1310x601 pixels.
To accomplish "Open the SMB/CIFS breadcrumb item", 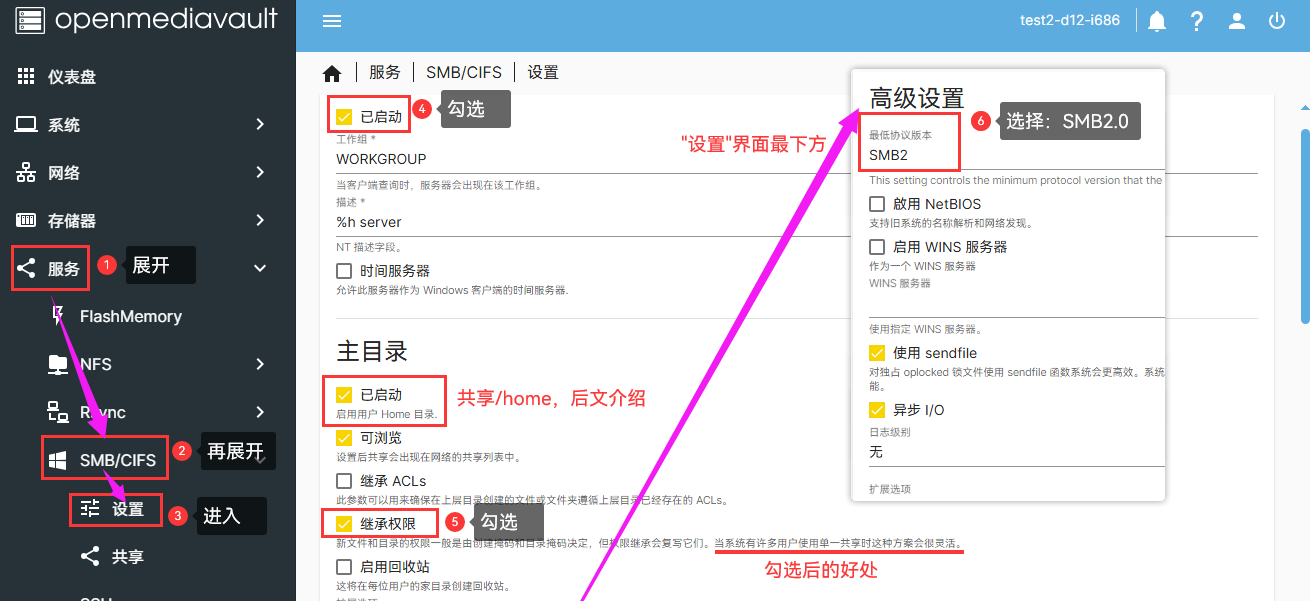I will pyautogui.click(x=463, y=71).
